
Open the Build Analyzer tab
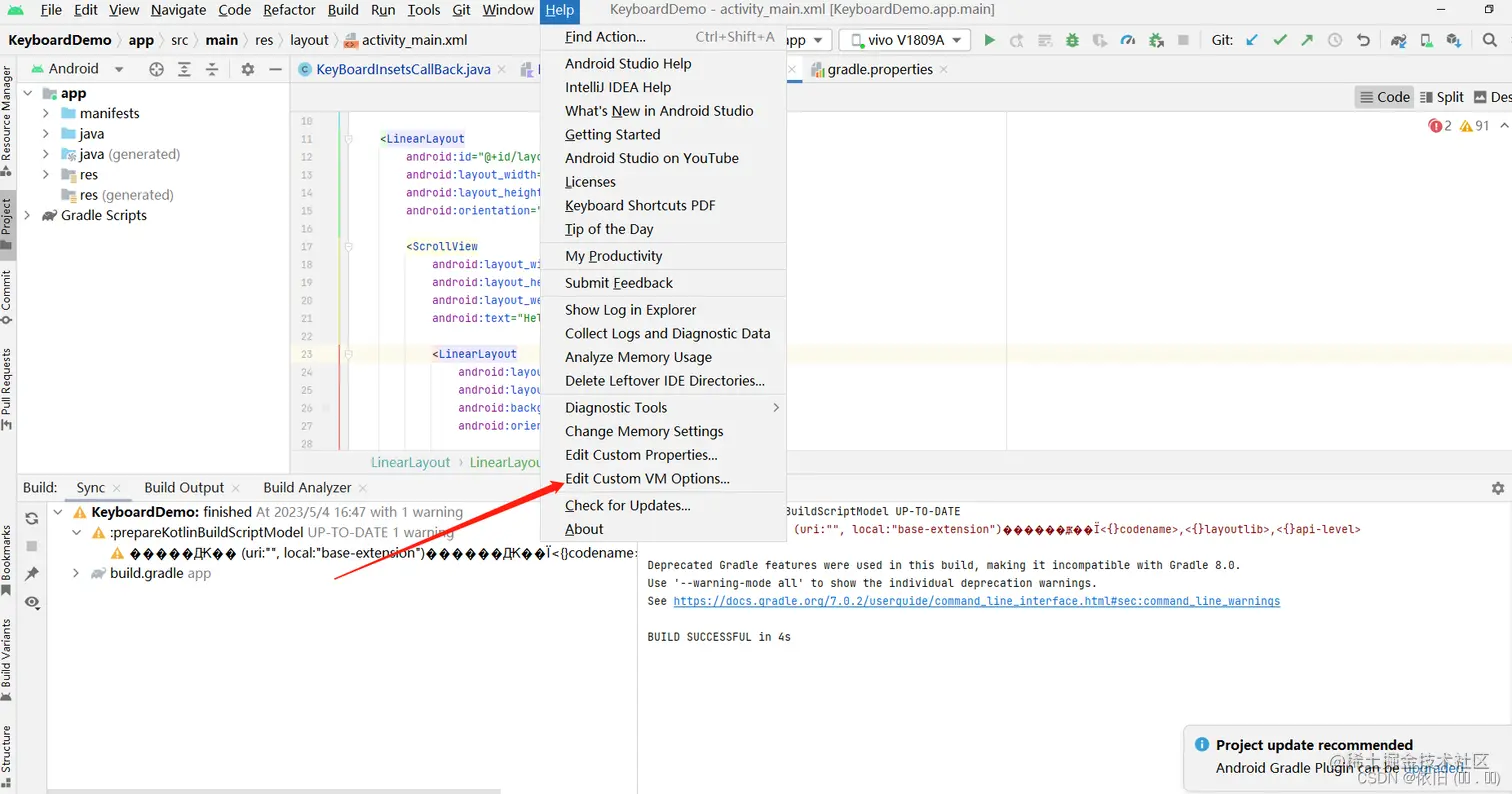click(x=307, y=488)
